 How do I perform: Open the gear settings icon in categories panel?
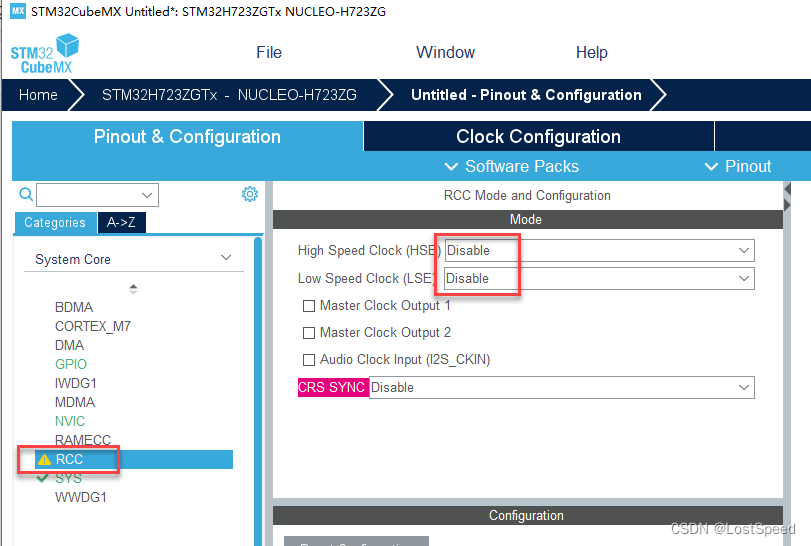point(250,194)
